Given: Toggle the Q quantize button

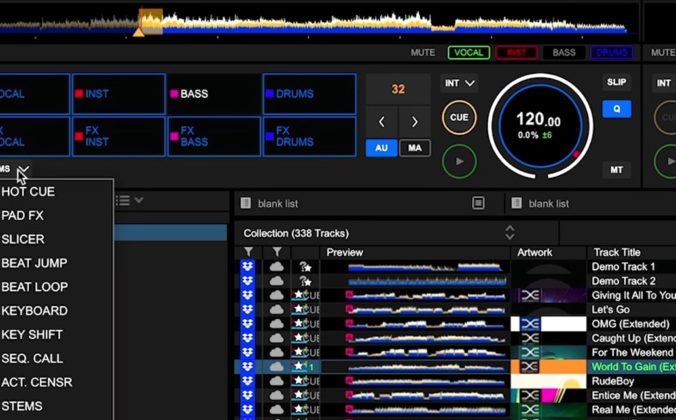Looking at the screenshot, I should click(x=617, y=109).
